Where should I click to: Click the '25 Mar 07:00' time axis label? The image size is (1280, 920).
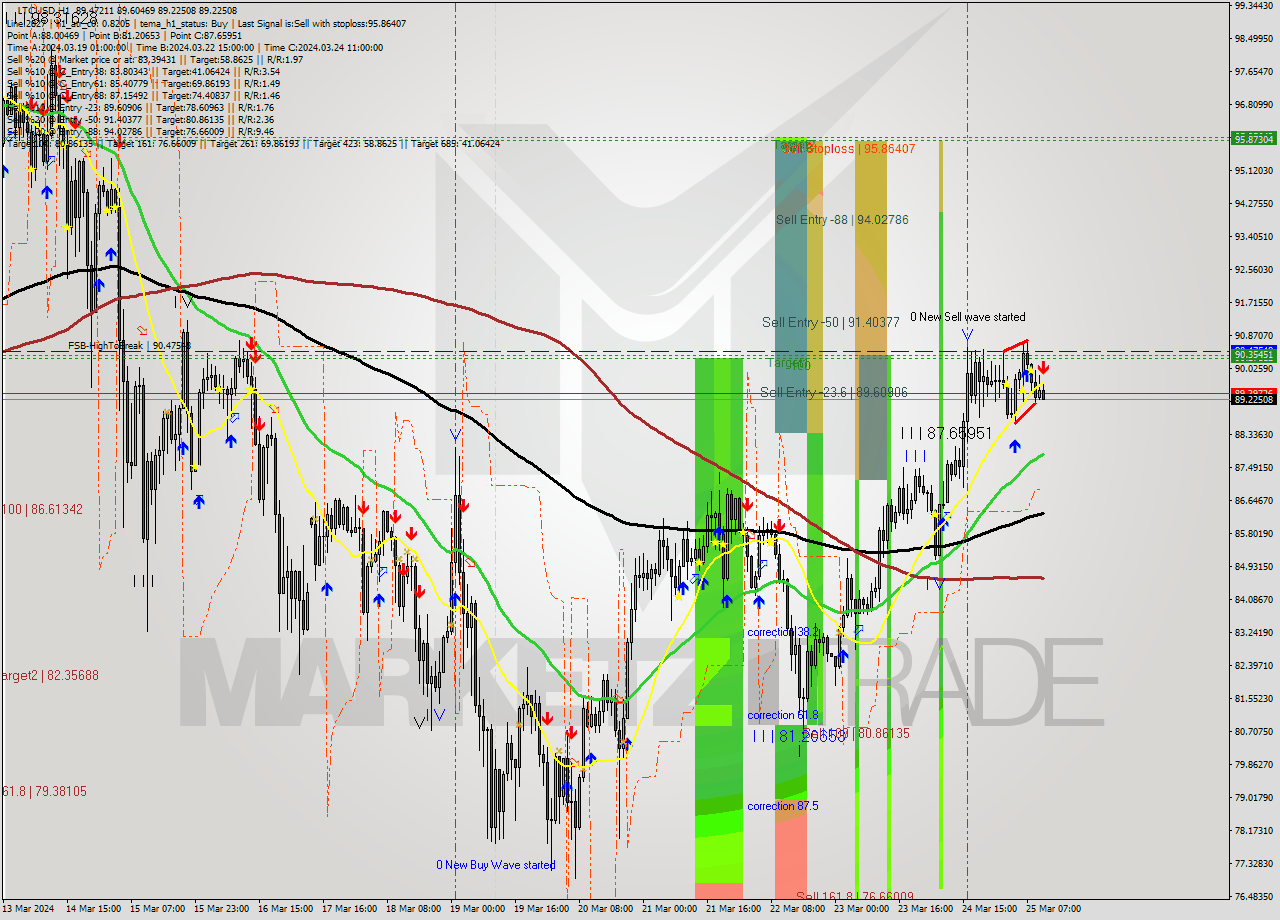[1053, 909]
